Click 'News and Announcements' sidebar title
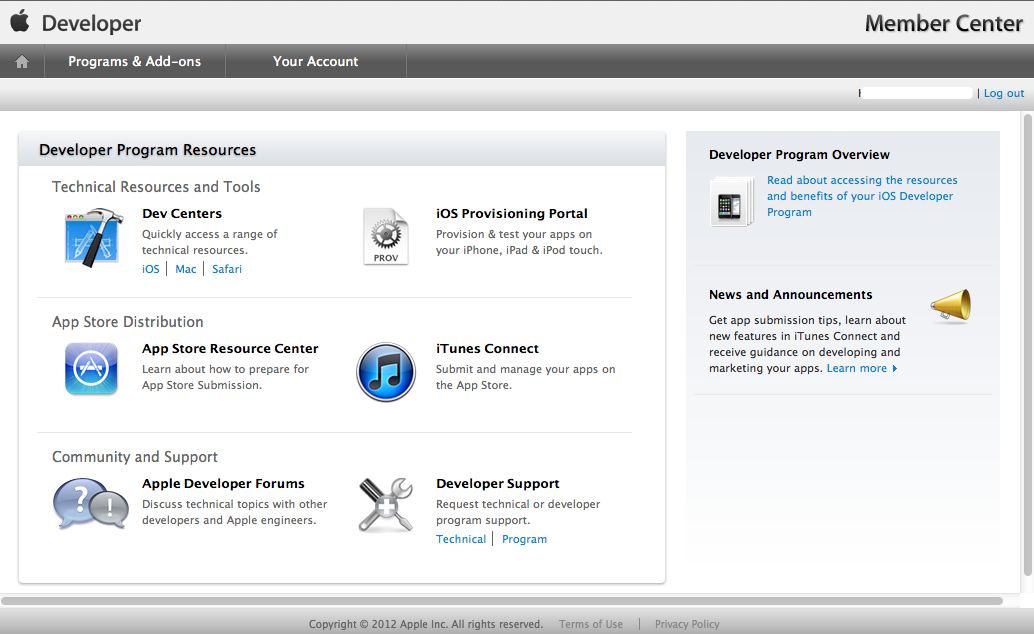Image resolution: width=1034 pixels, height=634 pixels. 791,295
